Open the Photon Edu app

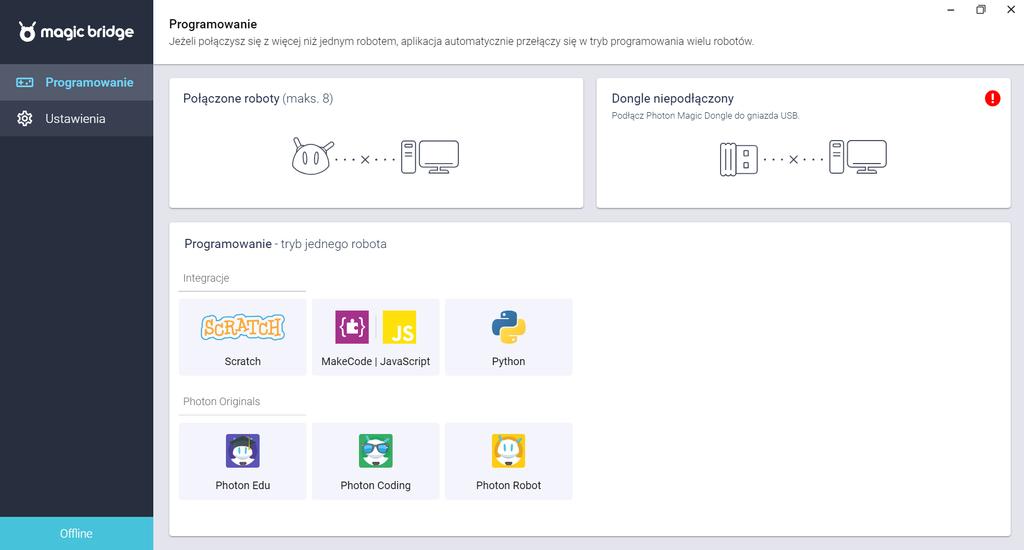(x=242, y=461)
